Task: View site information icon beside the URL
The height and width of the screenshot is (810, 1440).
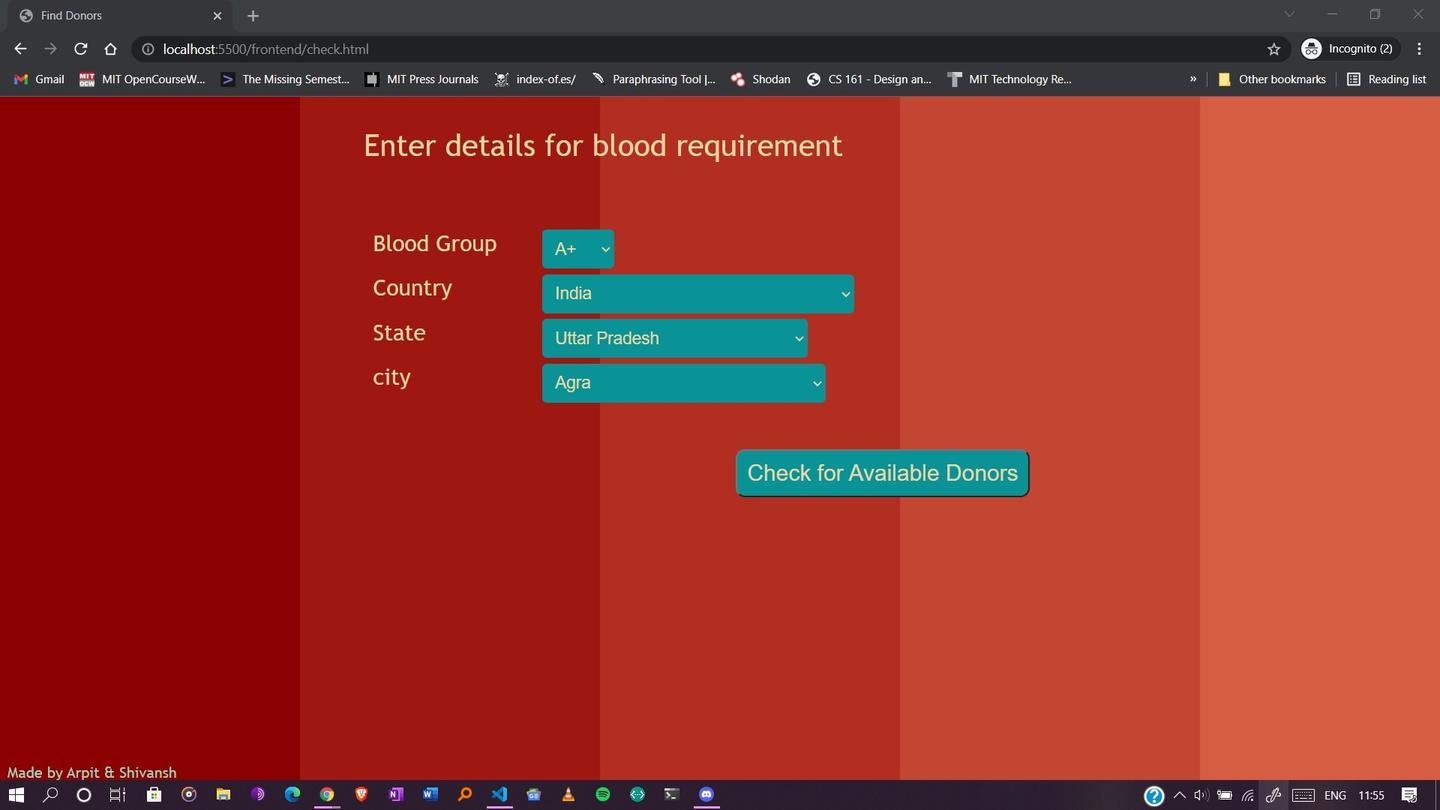Action: (147, 49)
